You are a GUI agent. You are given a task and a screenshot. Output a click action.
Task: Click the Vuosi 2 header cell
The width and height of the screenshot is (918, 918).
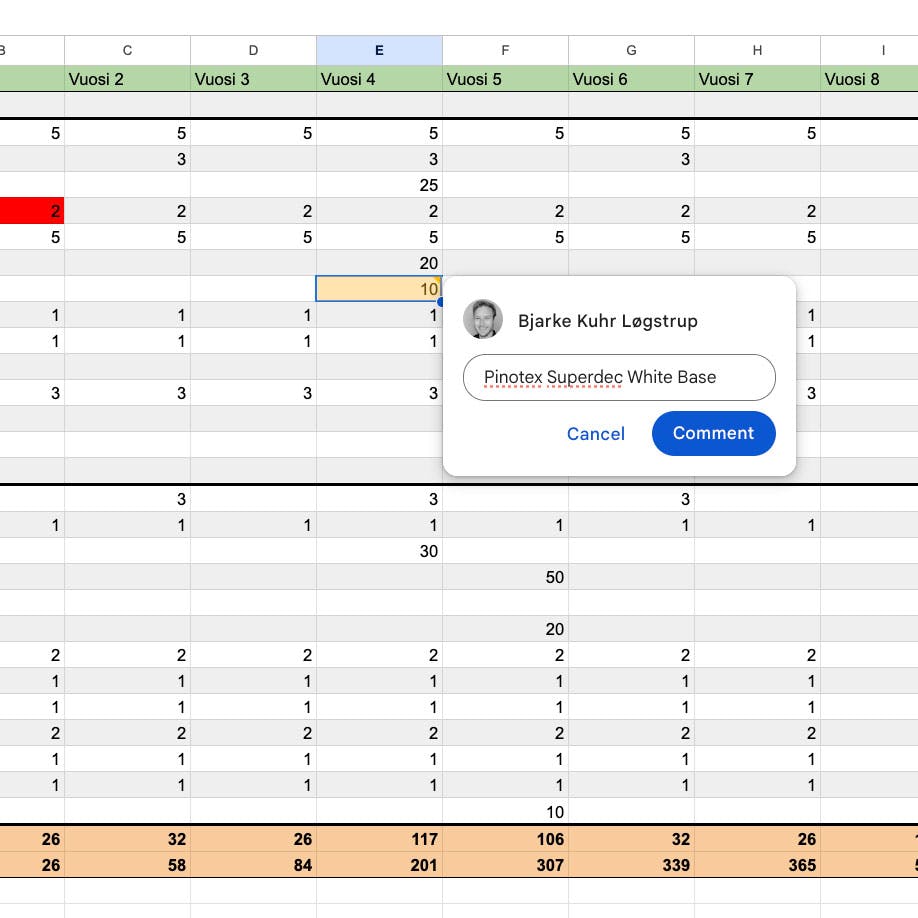[x=127, y=79]
